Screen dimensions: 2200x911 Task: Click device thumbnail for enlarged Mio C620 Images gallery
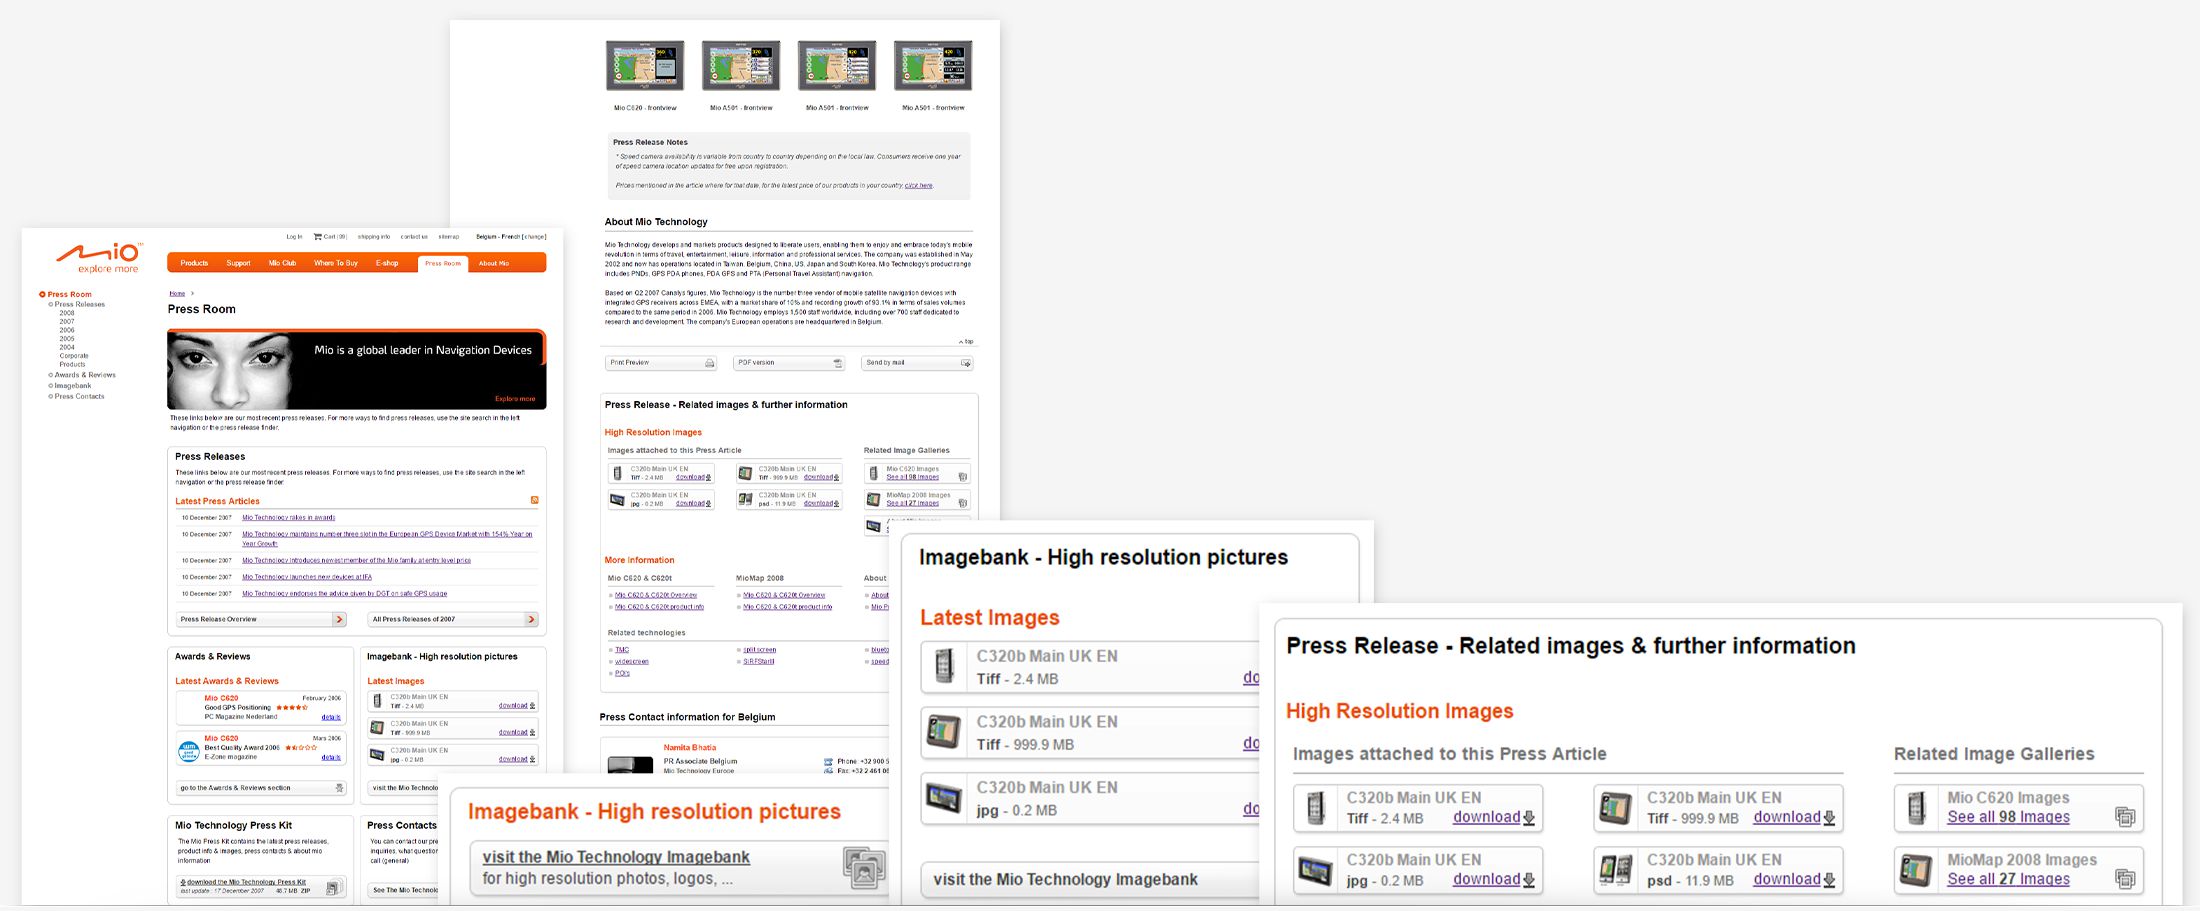tap(1916, 808)
